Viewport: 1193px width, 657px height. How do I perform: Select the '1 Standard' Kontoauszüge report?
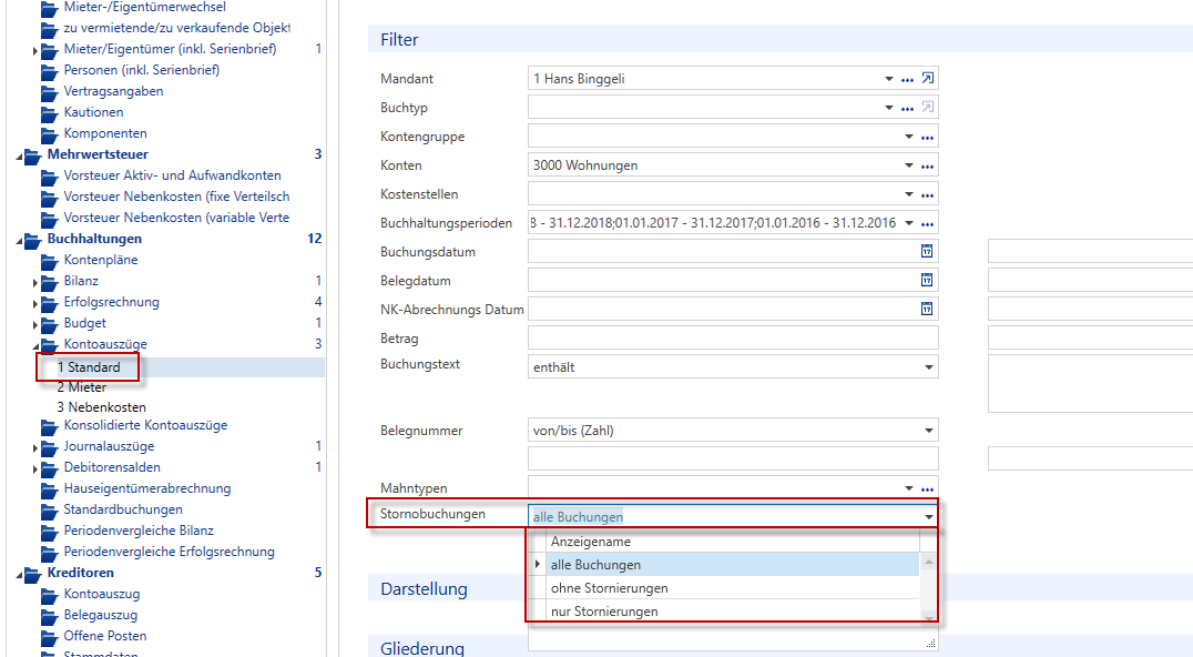(88, 367)
